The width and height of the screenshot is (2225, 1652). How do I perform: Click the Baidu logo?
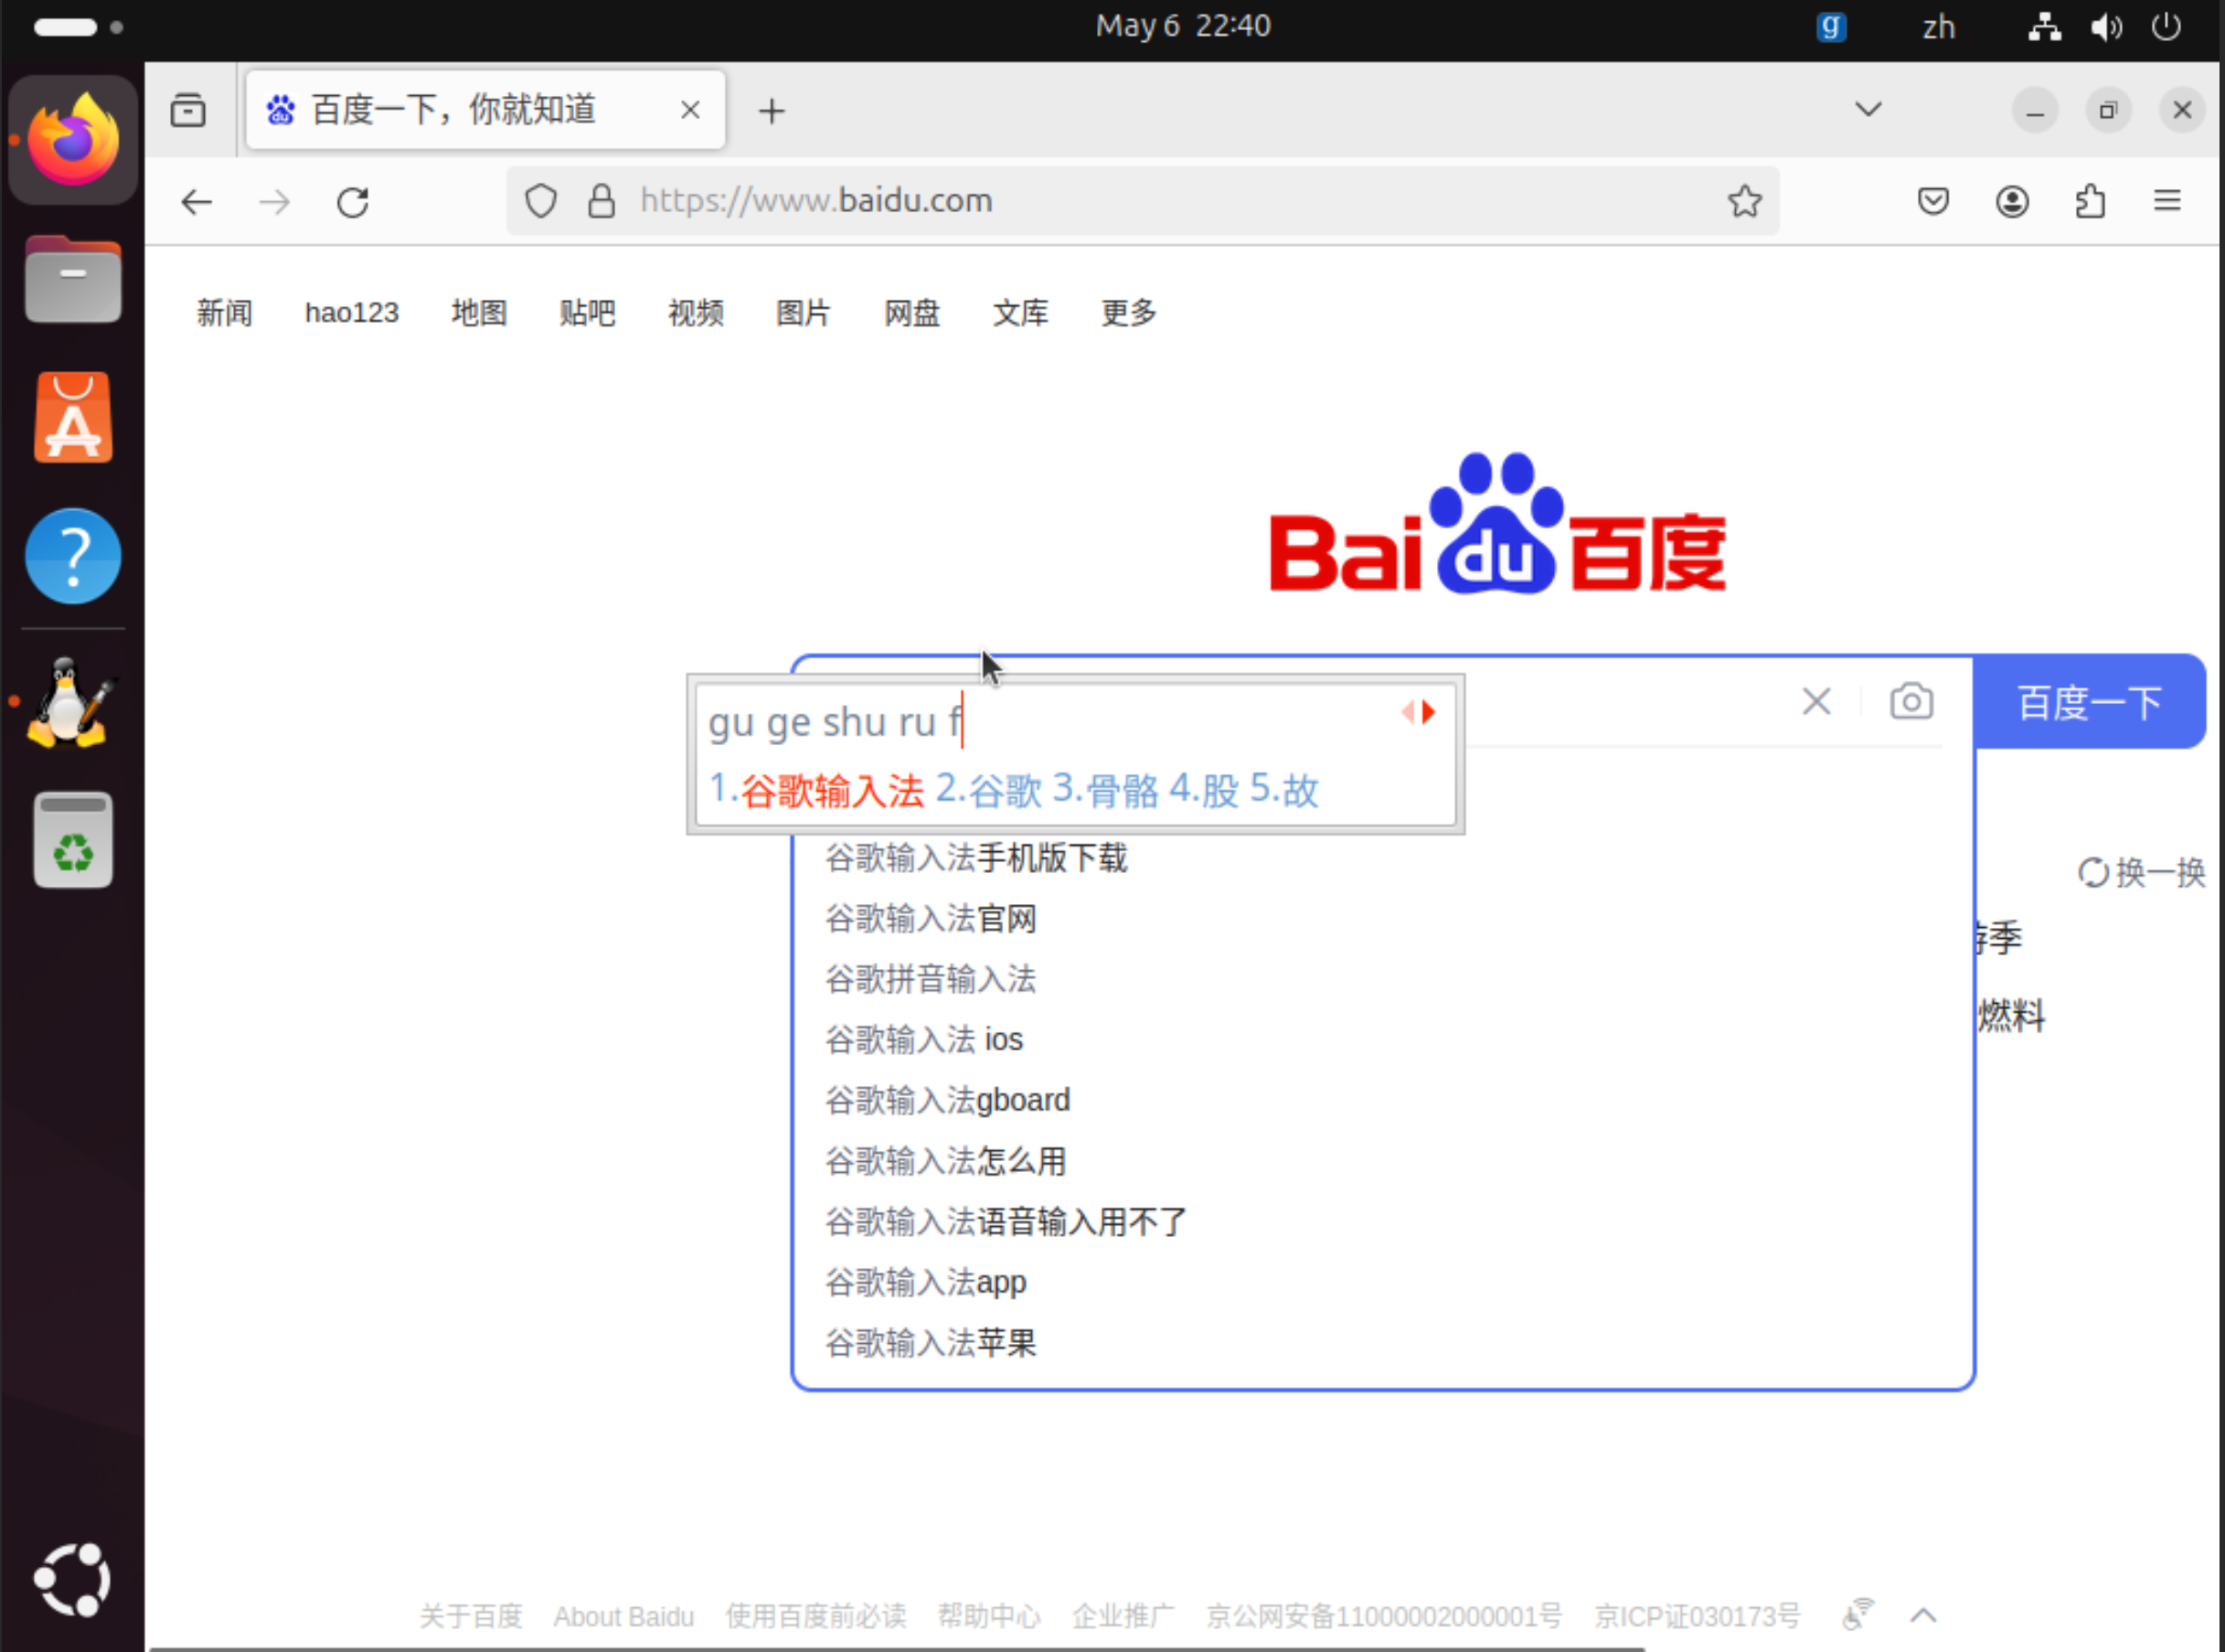point(1497,523)
